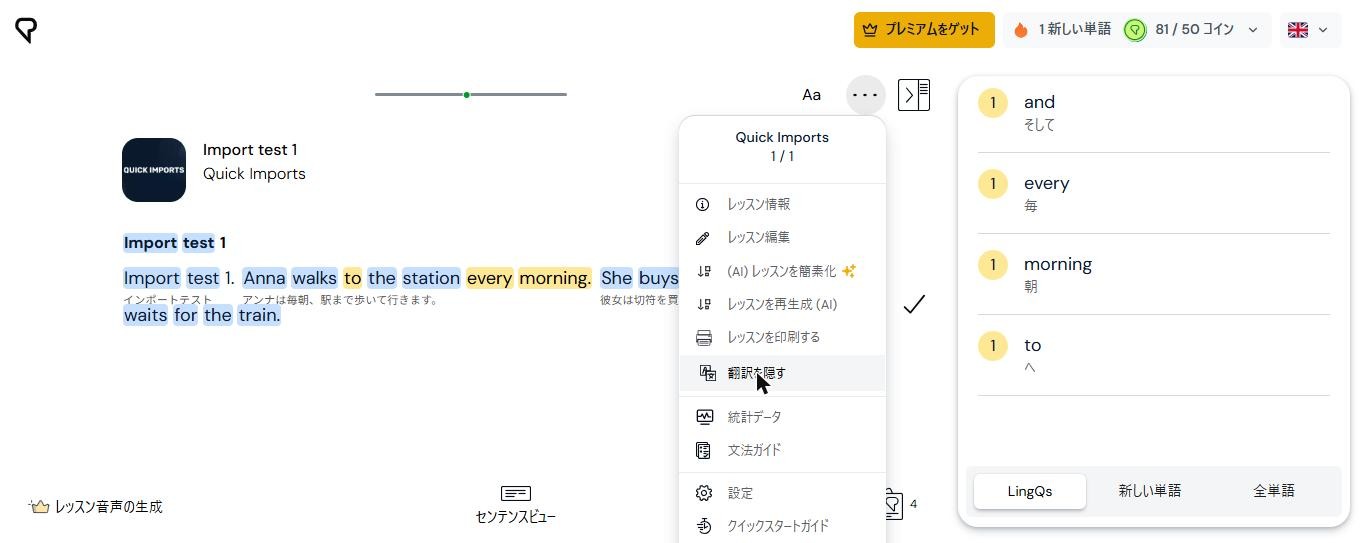The width and height of the screenshot is (1366, 543).
Task: Switch to the LingQs tab
Action: point(1030,491)
